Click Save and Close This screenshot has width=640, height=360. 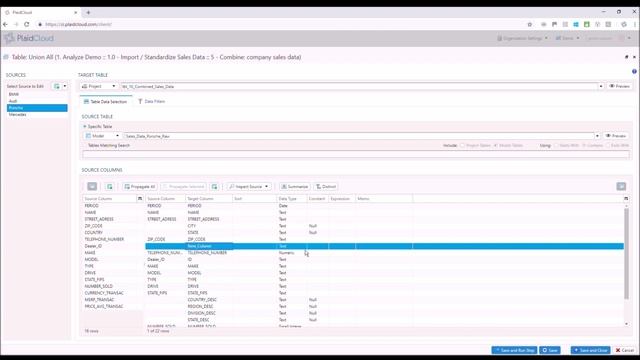[591, 350]
